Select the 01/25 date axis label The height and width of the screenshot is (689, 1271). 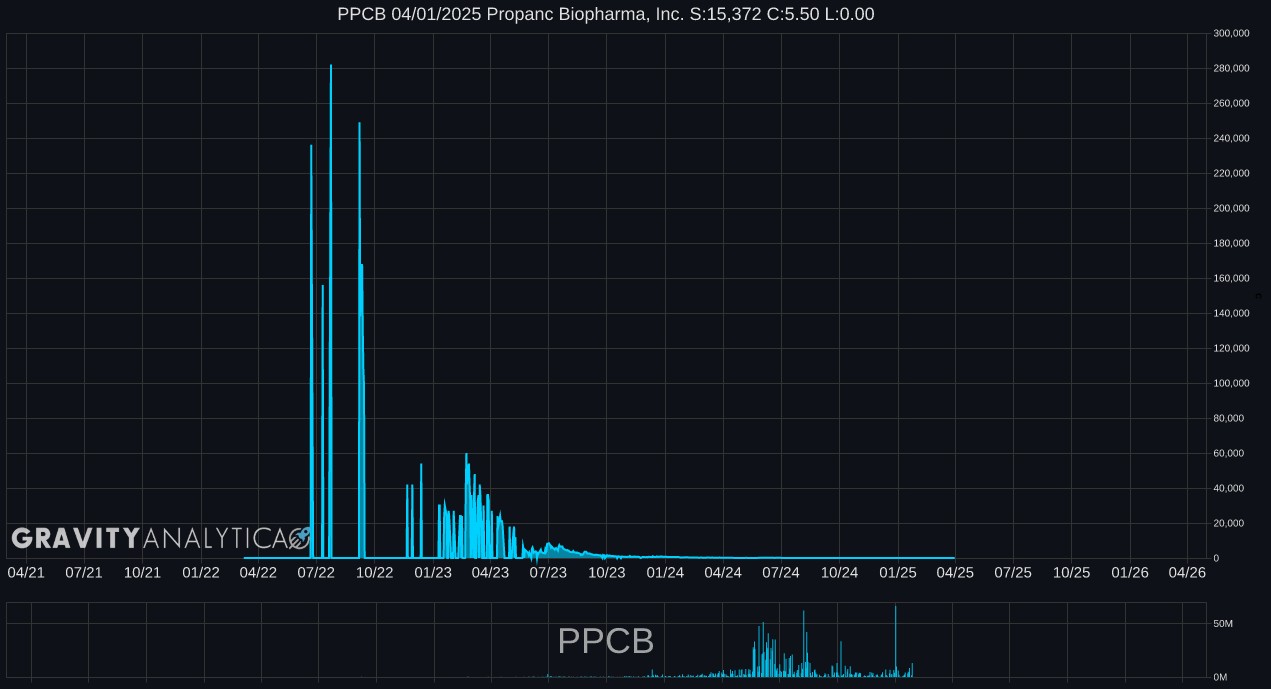[x=898, y=572]
